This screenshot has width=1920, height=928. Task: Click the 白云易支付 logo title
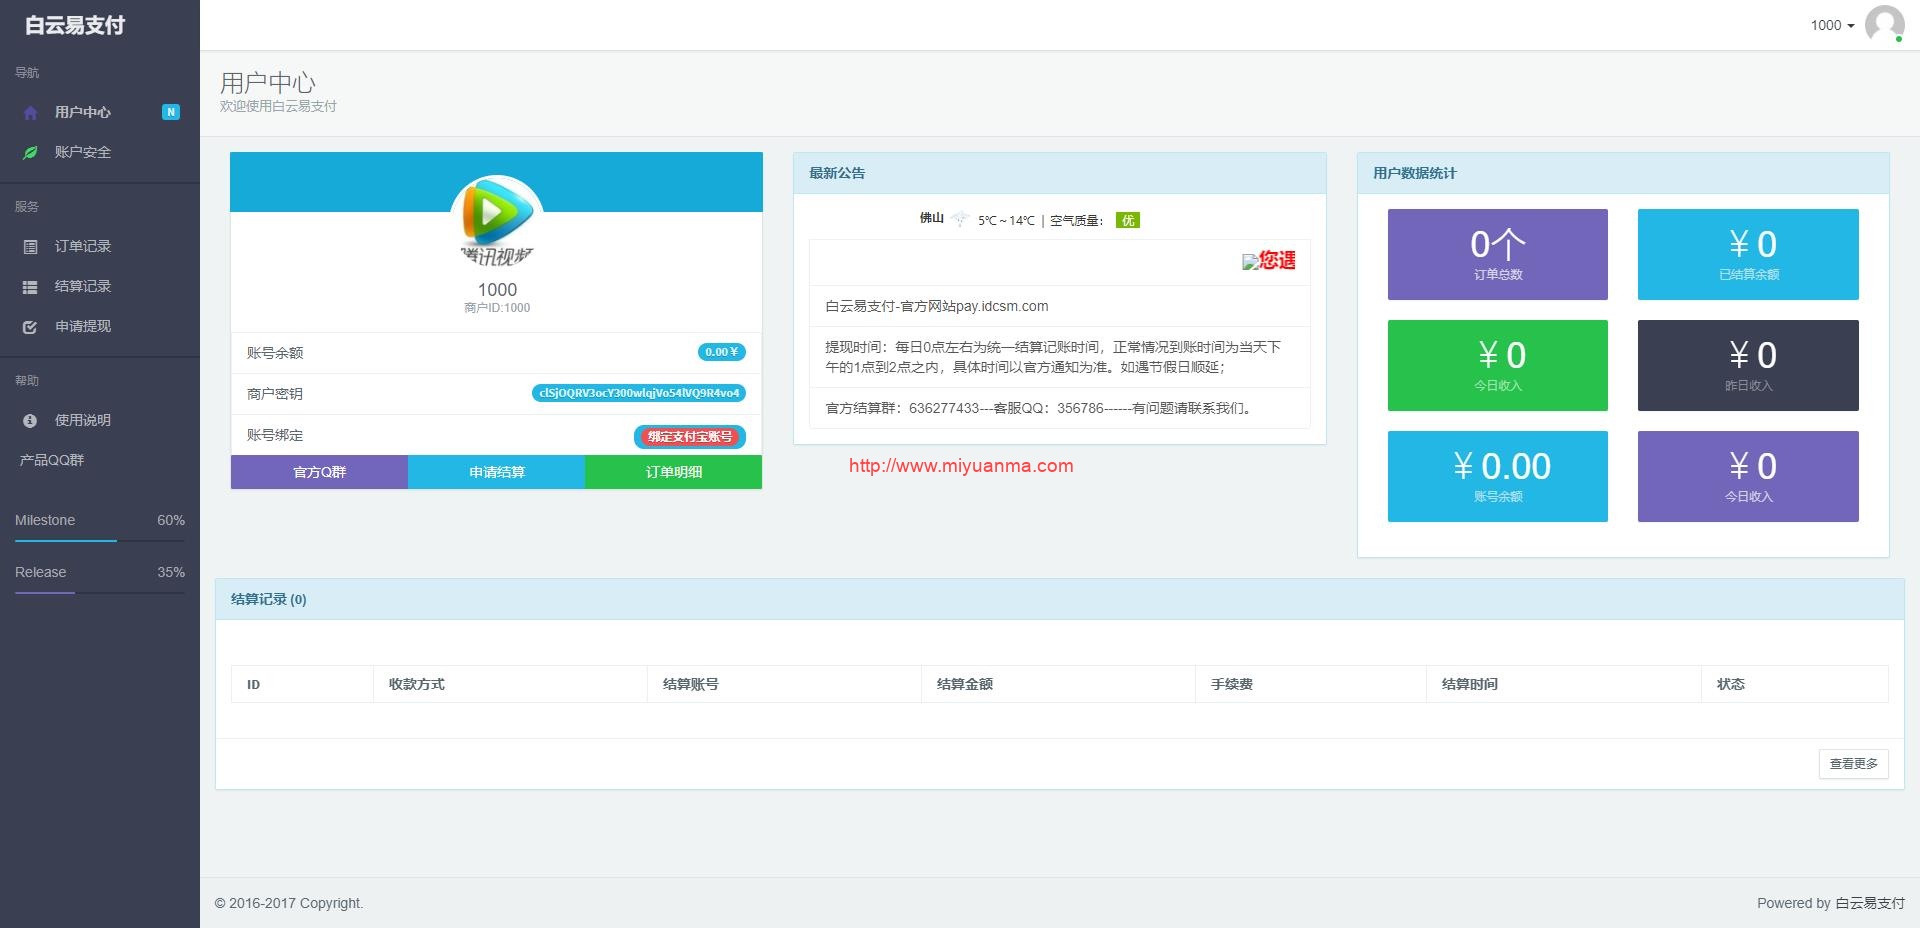click(x=75, y=25)
